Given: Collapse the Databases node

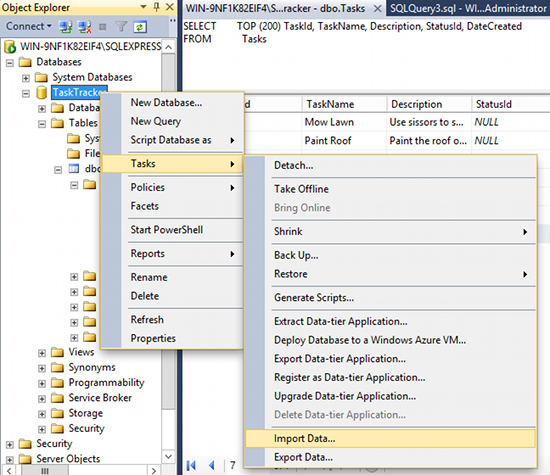Looking at the screenshot, I should click(x=10, y=63).
